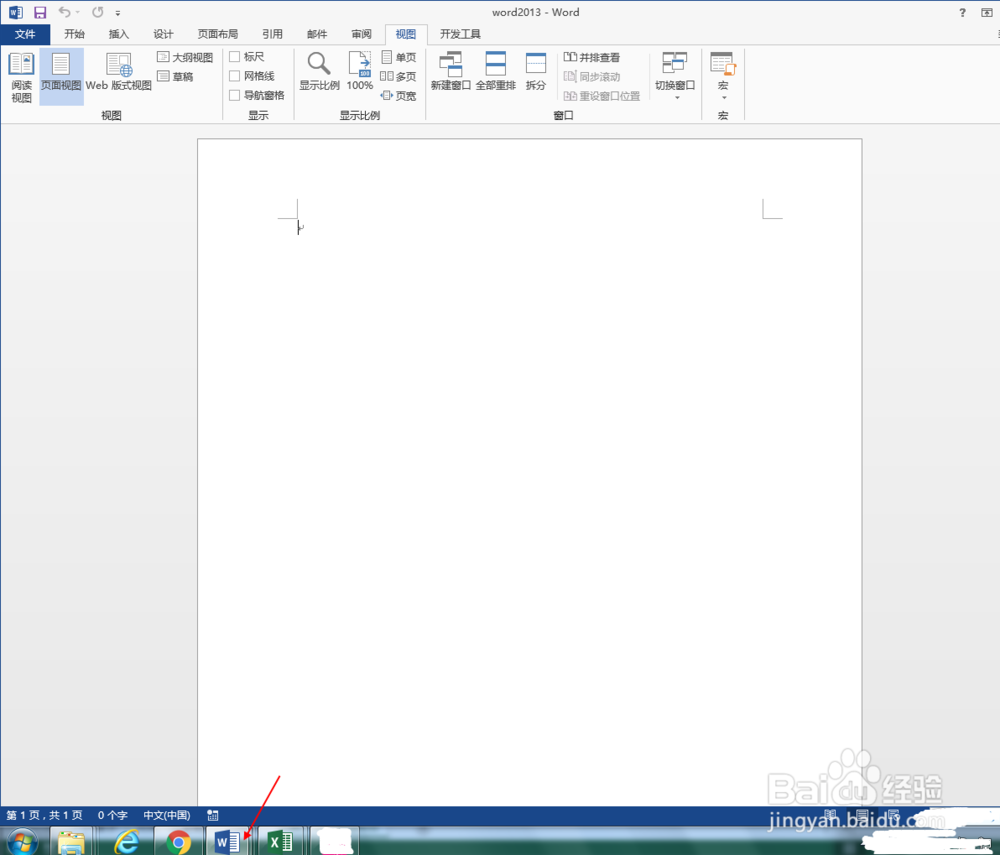The width and height of the screenshot is (1000, 855).
Task: Switch to Read Mode (阅读视图)
Action: tap(21, 77)
